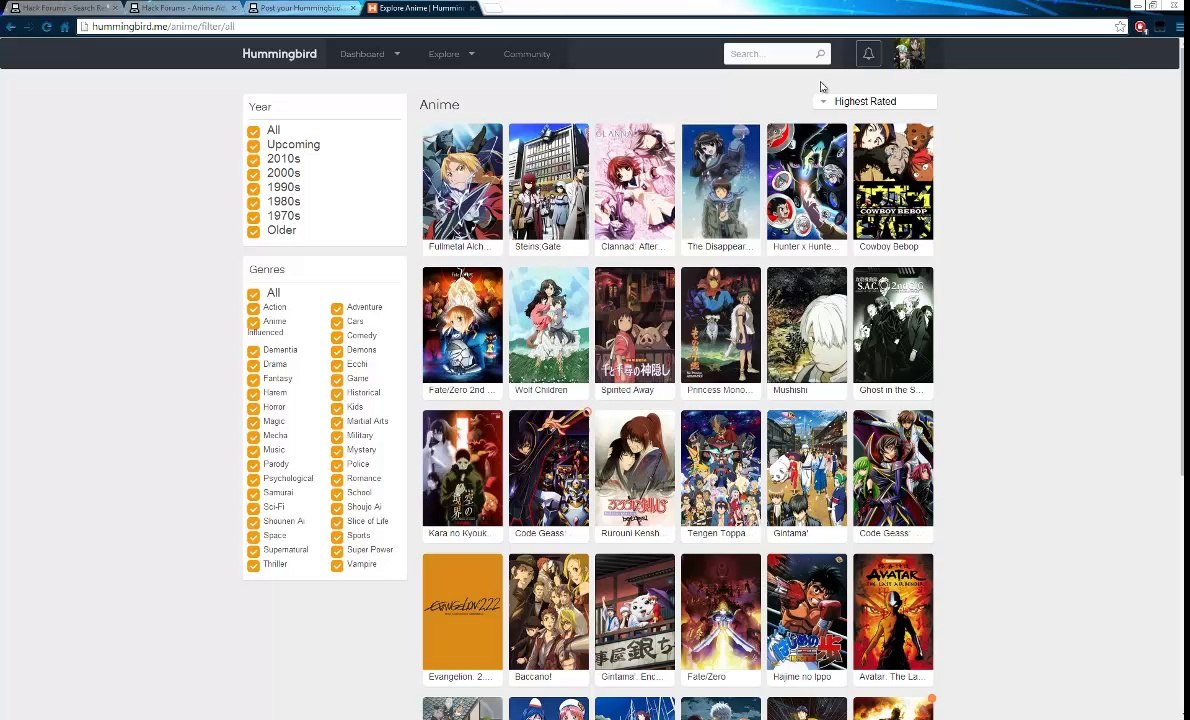
Task: Toggle the 1990s year filter
Action: coord(253,189)
